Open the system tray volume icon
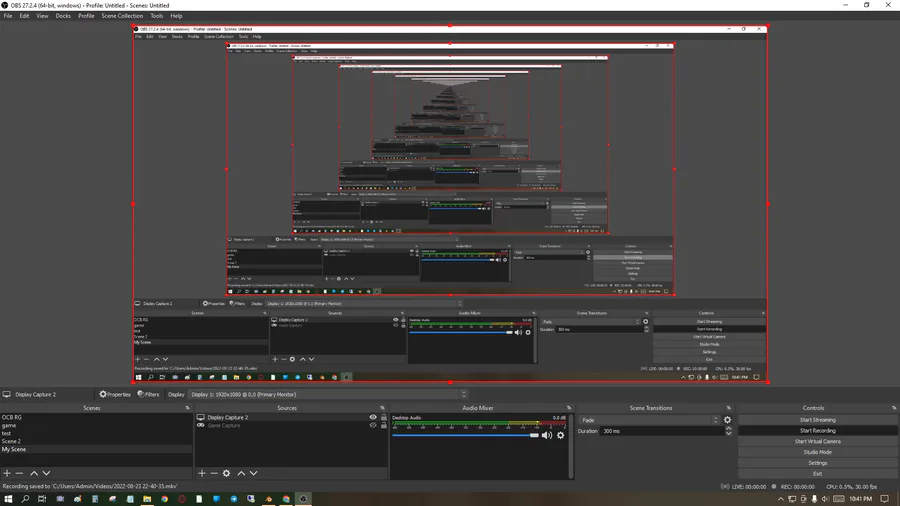This screenshot has height=506, width=900. tap(825, 499)
